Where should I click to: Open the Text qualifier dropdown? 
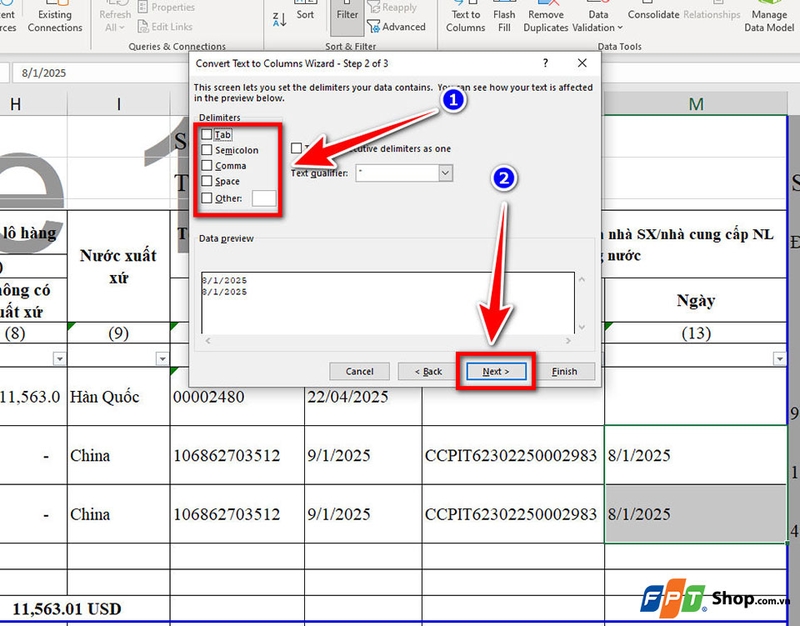[444, 172]
